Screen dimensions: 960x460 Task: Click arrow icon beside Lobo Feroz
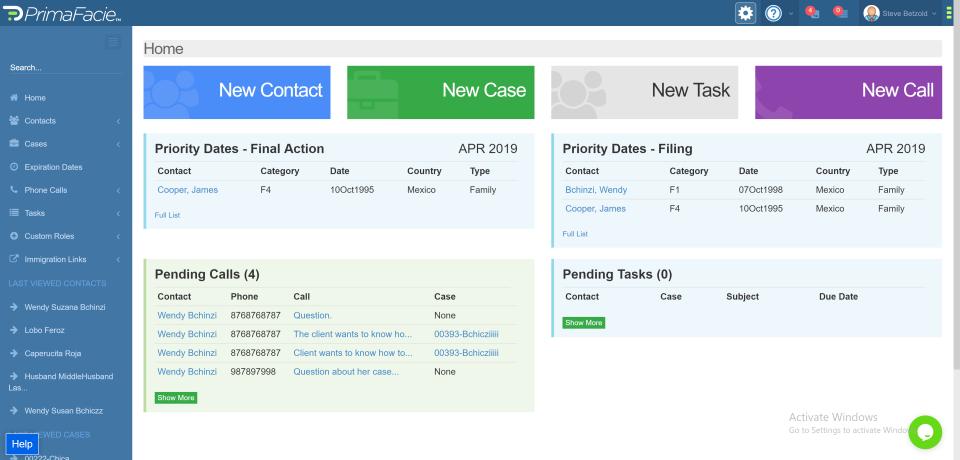click(13, 330)
